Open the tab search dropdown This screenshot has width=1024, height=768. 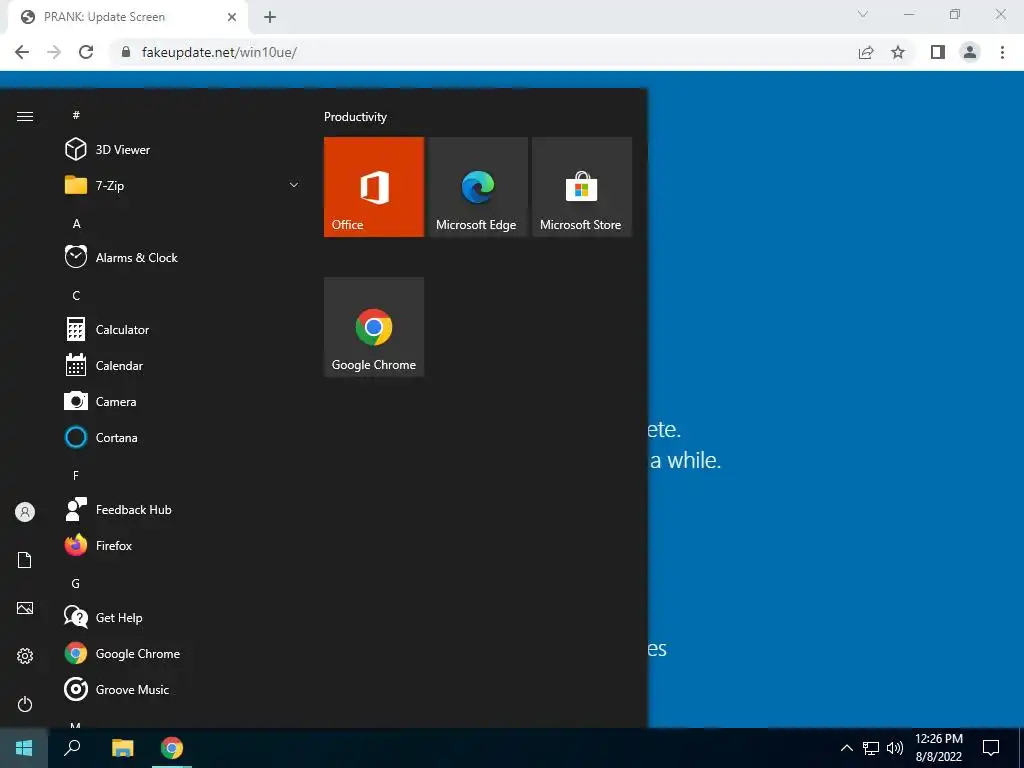[863, 14]
